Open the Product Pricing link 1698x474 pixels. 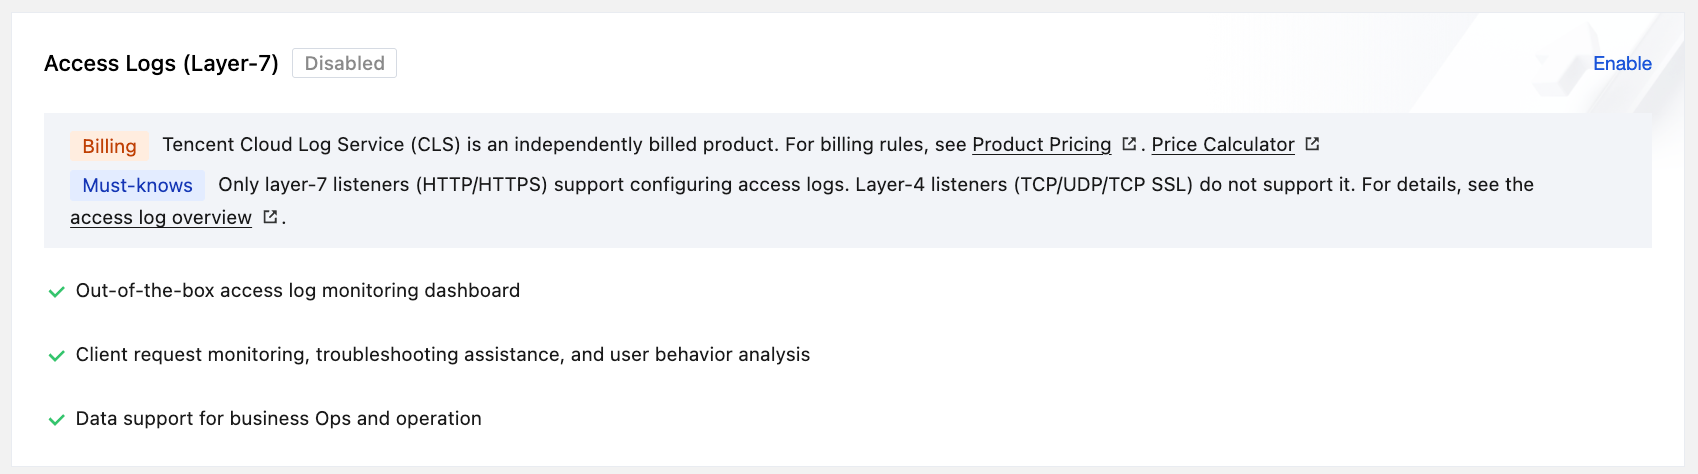[1041, 145]
